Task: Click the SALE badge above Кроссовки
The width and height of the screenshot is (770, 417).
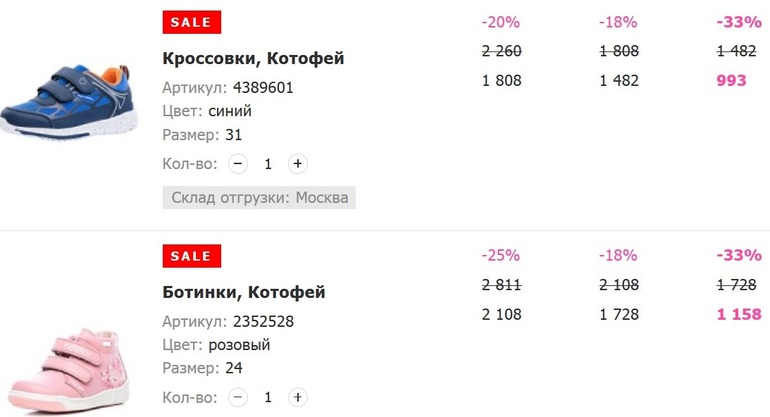Action: pos(191,22)
